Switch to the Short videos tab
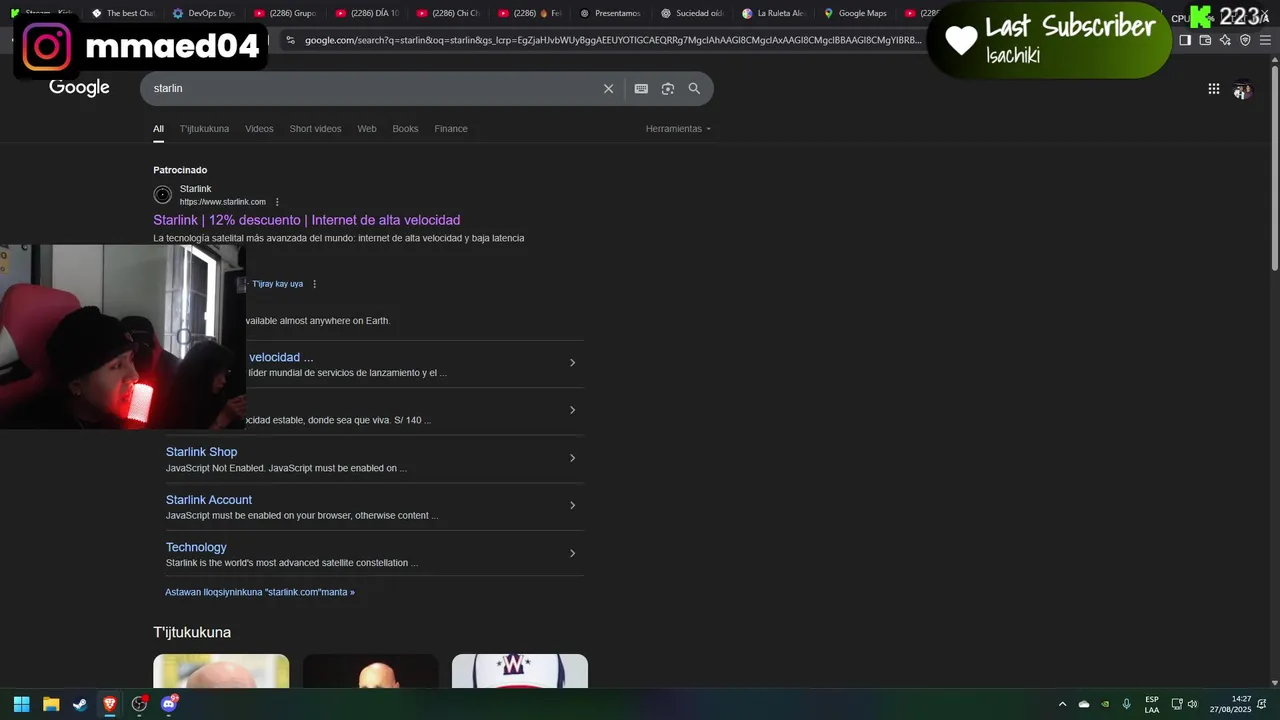 (315, 129)
